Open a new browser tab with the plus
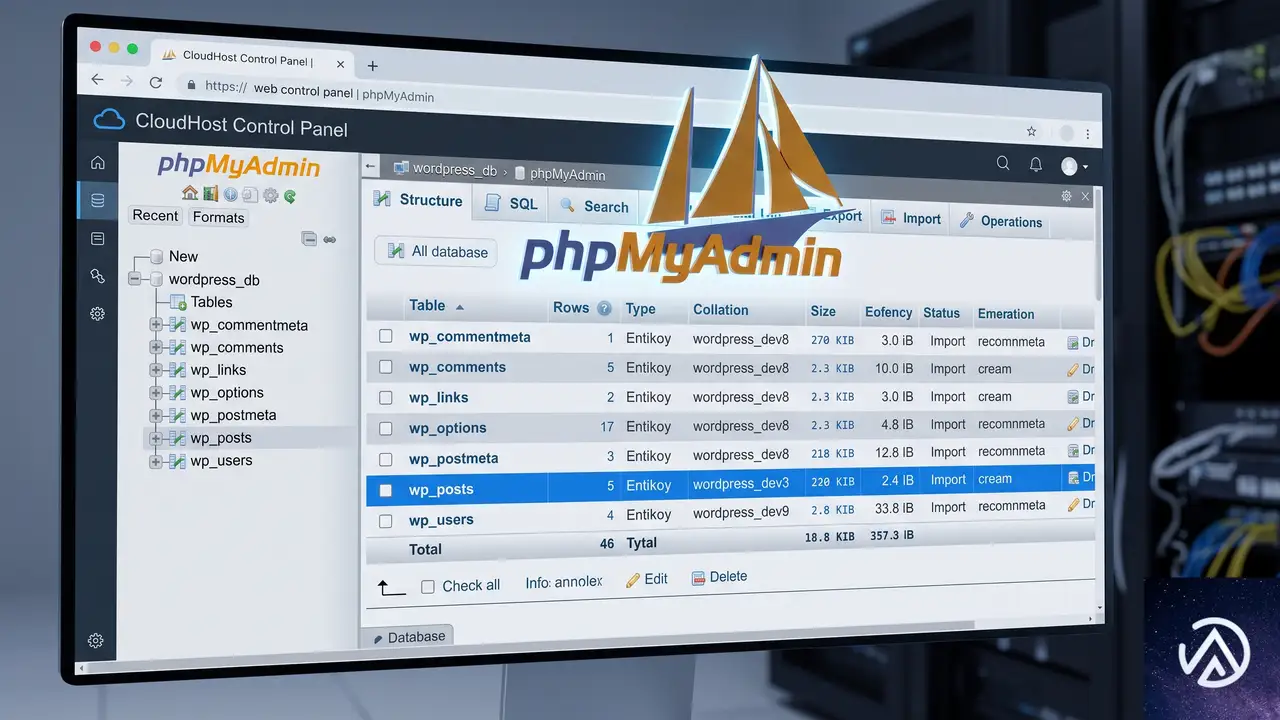Image resolution: width=1280 pixels, height=720 pixels. 373,66
